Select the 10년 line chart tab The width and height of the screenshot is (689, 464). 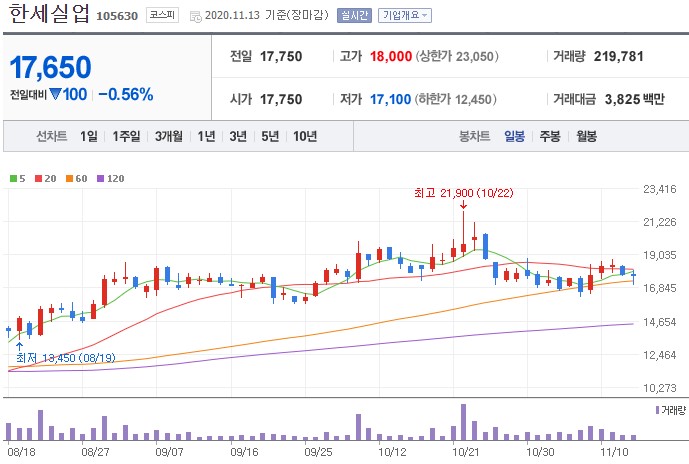(x=305, y=136)
